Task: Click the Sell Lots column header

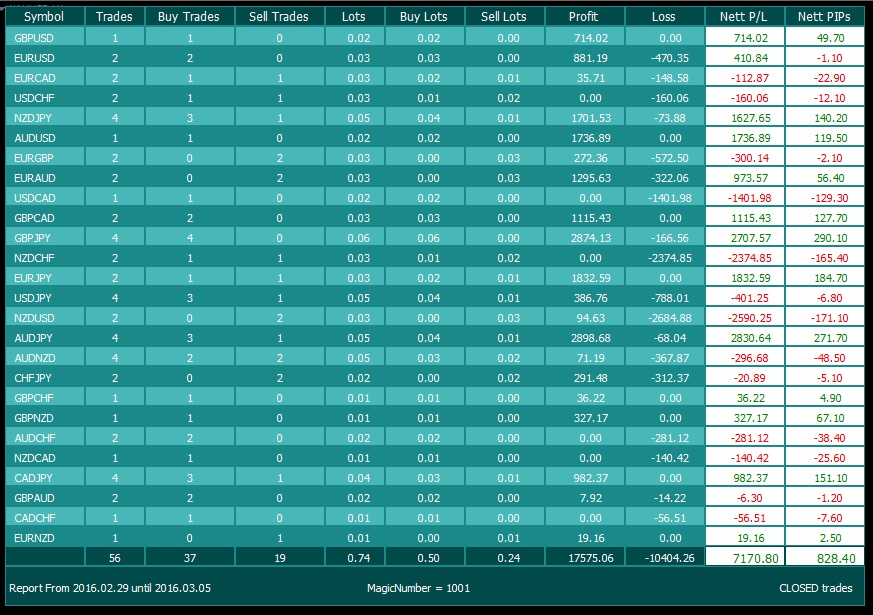Action: coord(504,17)
